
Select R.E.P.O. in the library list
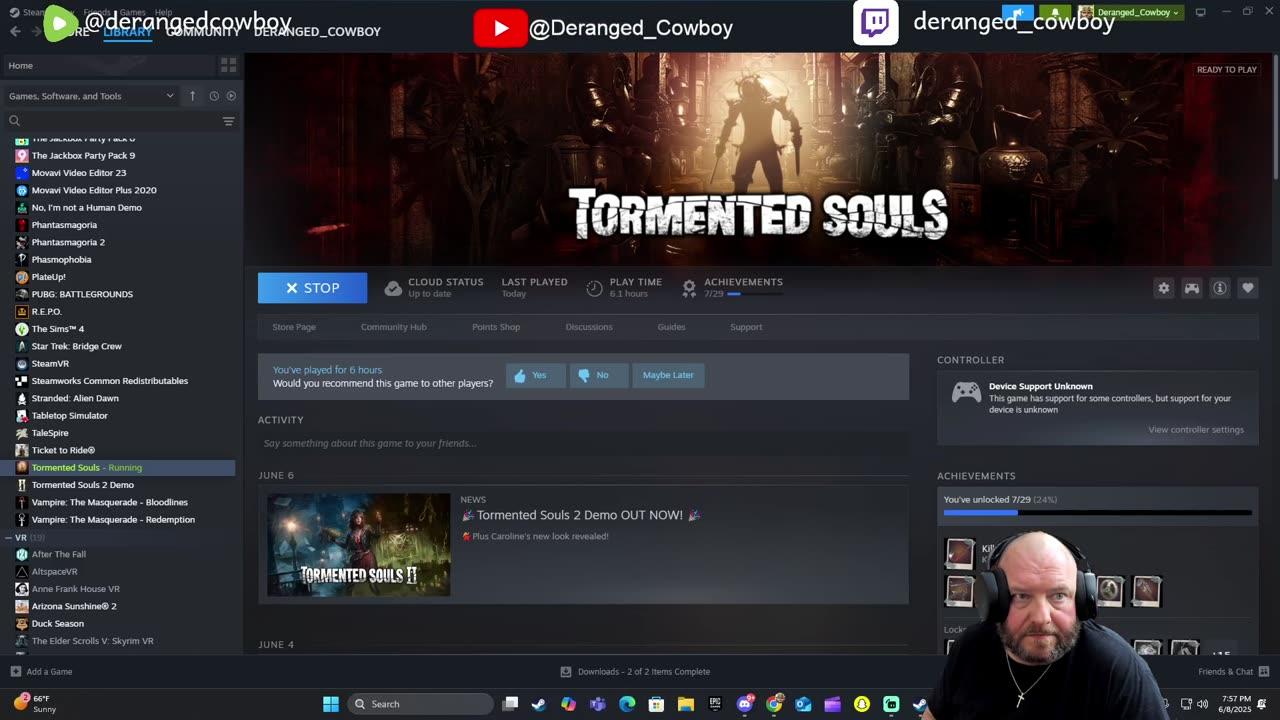tap(46, 311)
